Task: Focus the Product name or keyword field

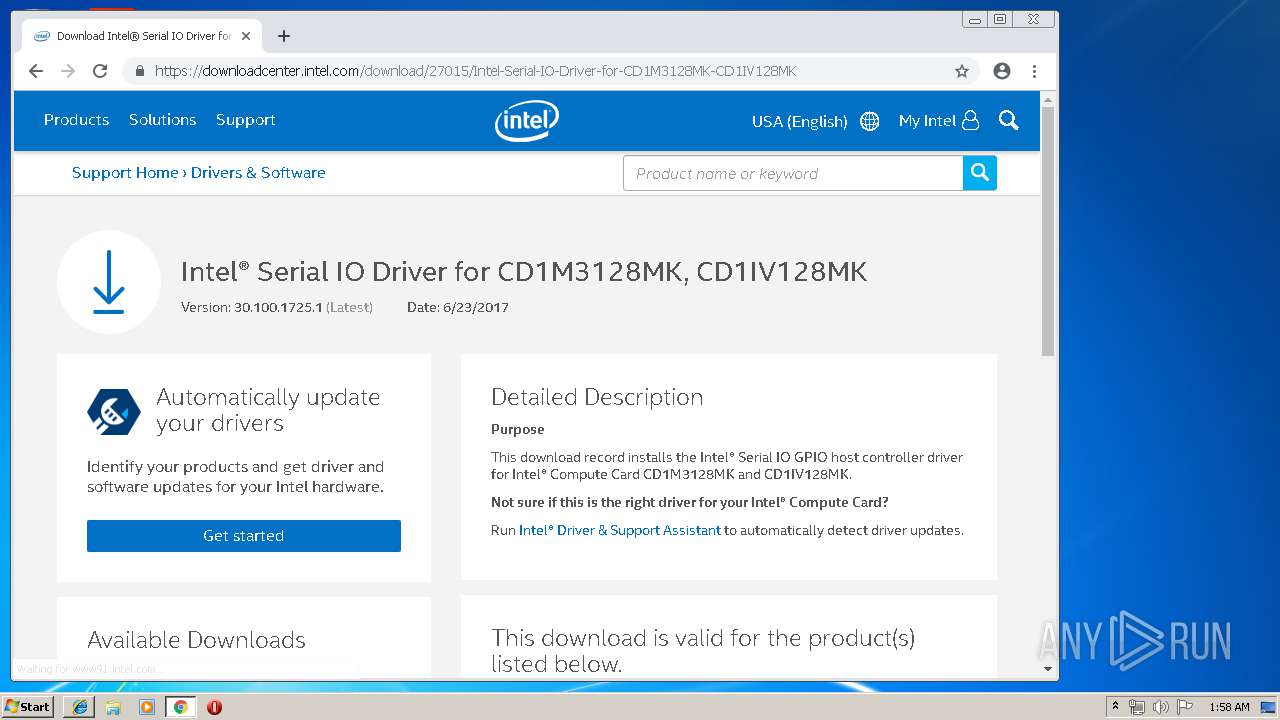Action: point(793,173)
